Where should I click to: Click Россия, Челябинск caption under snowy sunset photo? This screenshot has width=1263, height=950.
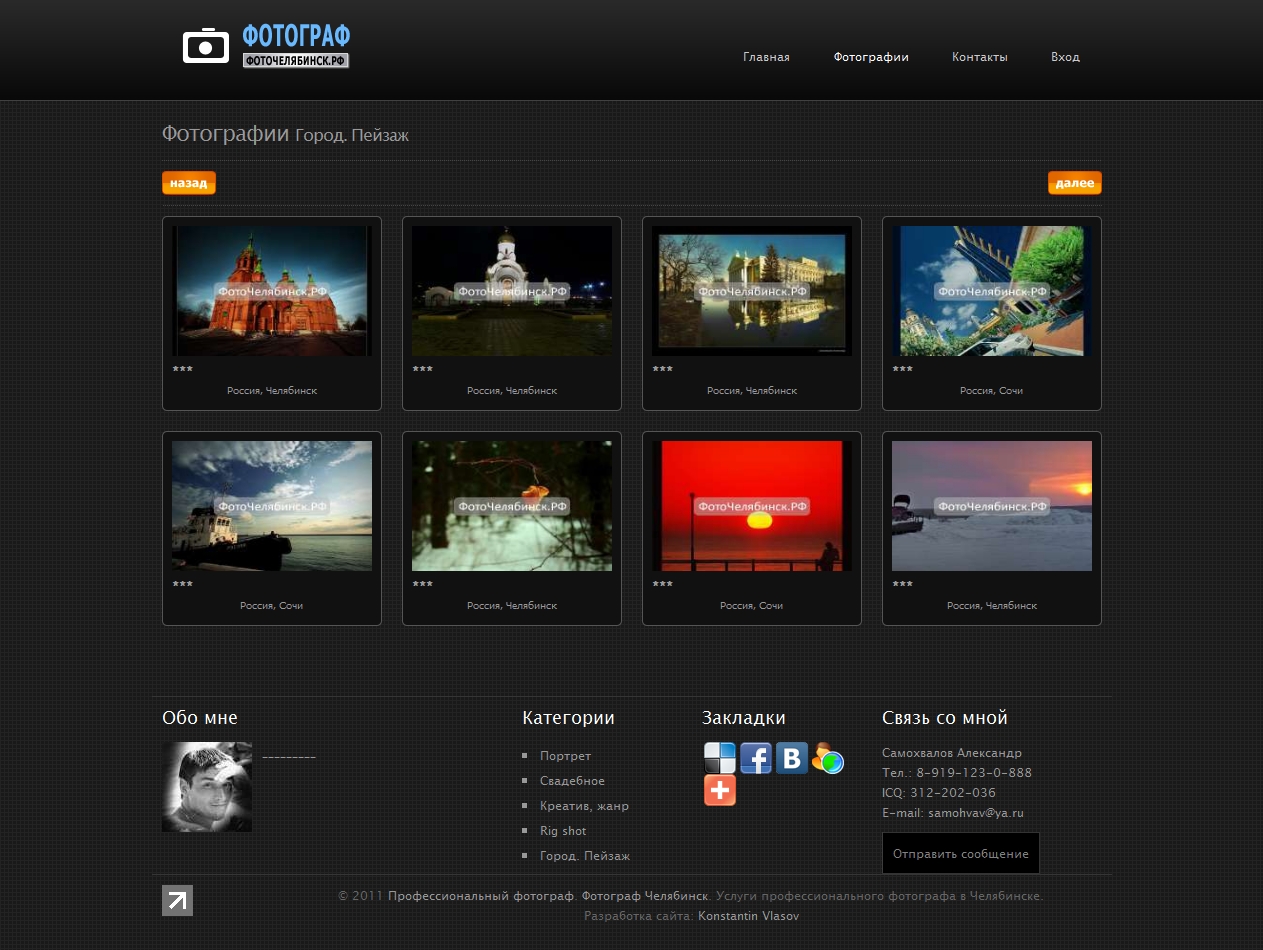coord(992,606)
